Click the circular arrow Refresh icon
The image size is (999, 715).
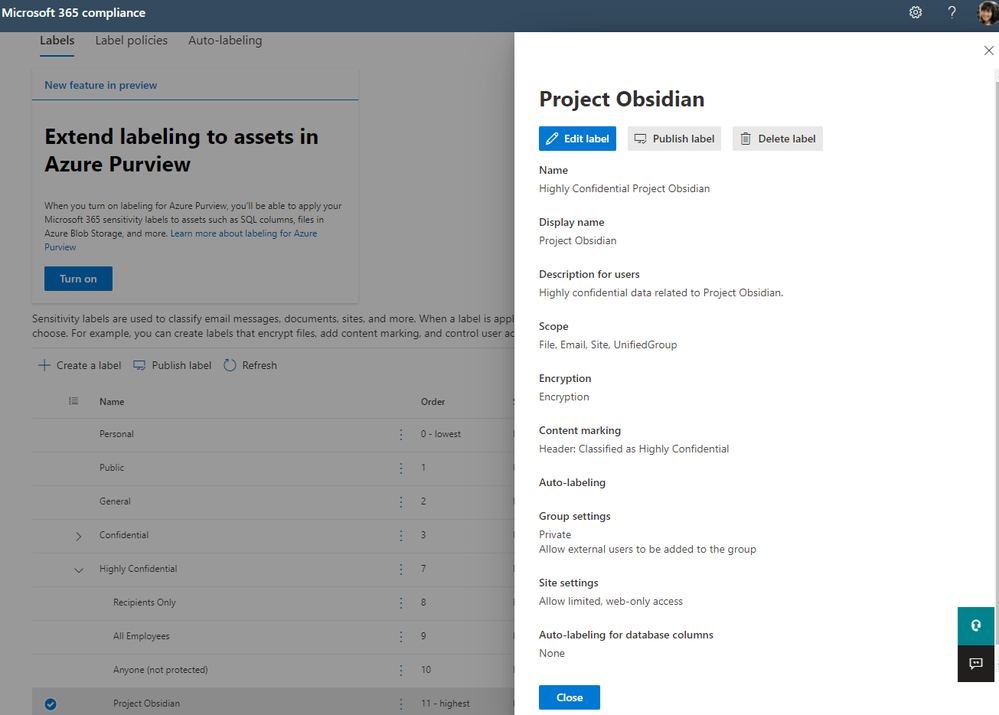pos(230,365)
